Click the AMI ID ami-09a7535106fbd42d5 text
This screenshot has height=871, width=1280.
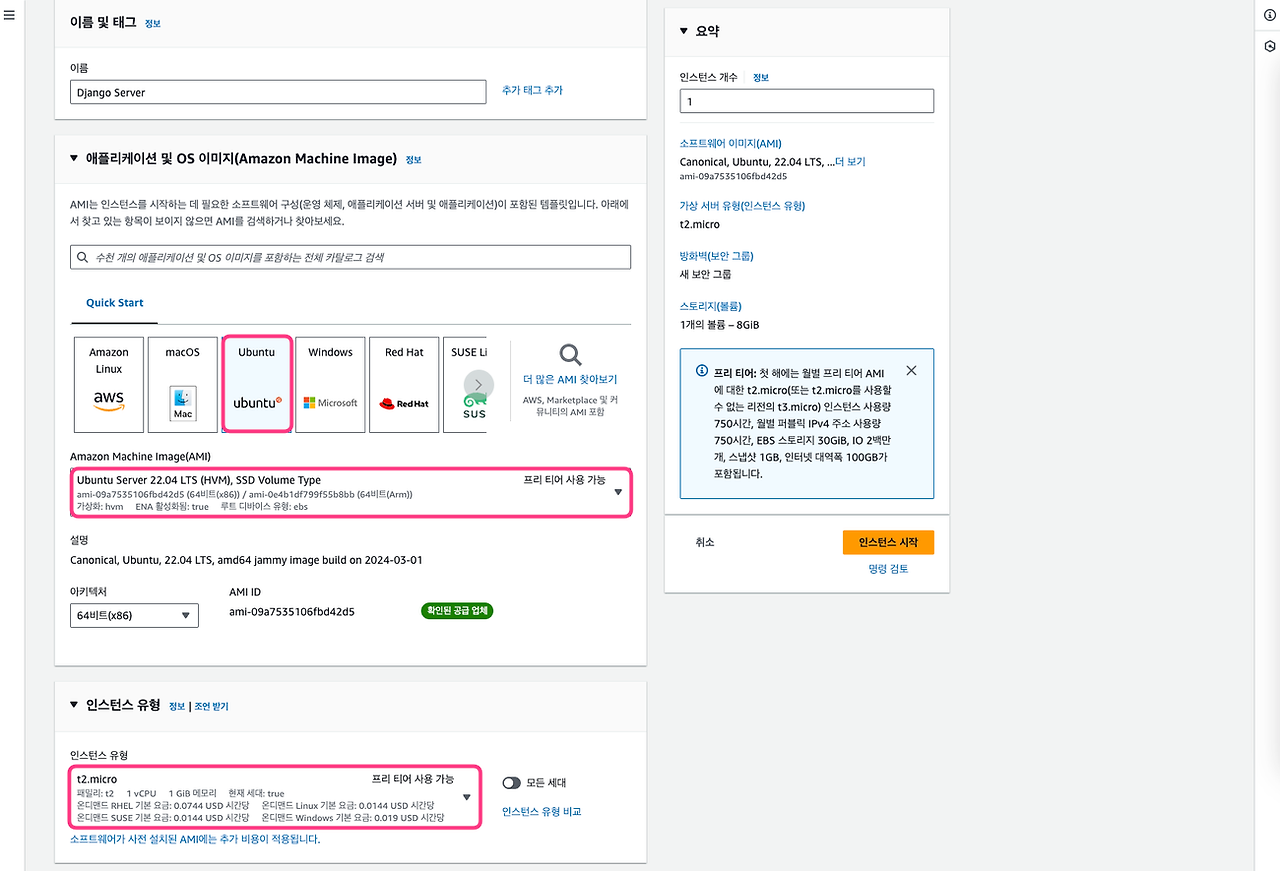point(292,612)
